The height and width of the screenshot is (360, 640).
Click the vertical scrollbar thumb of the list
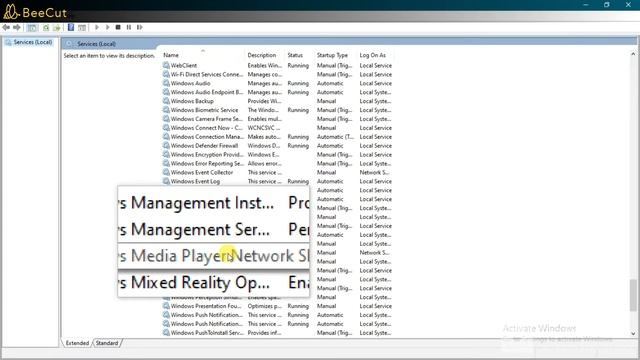(x=633, y=295)
